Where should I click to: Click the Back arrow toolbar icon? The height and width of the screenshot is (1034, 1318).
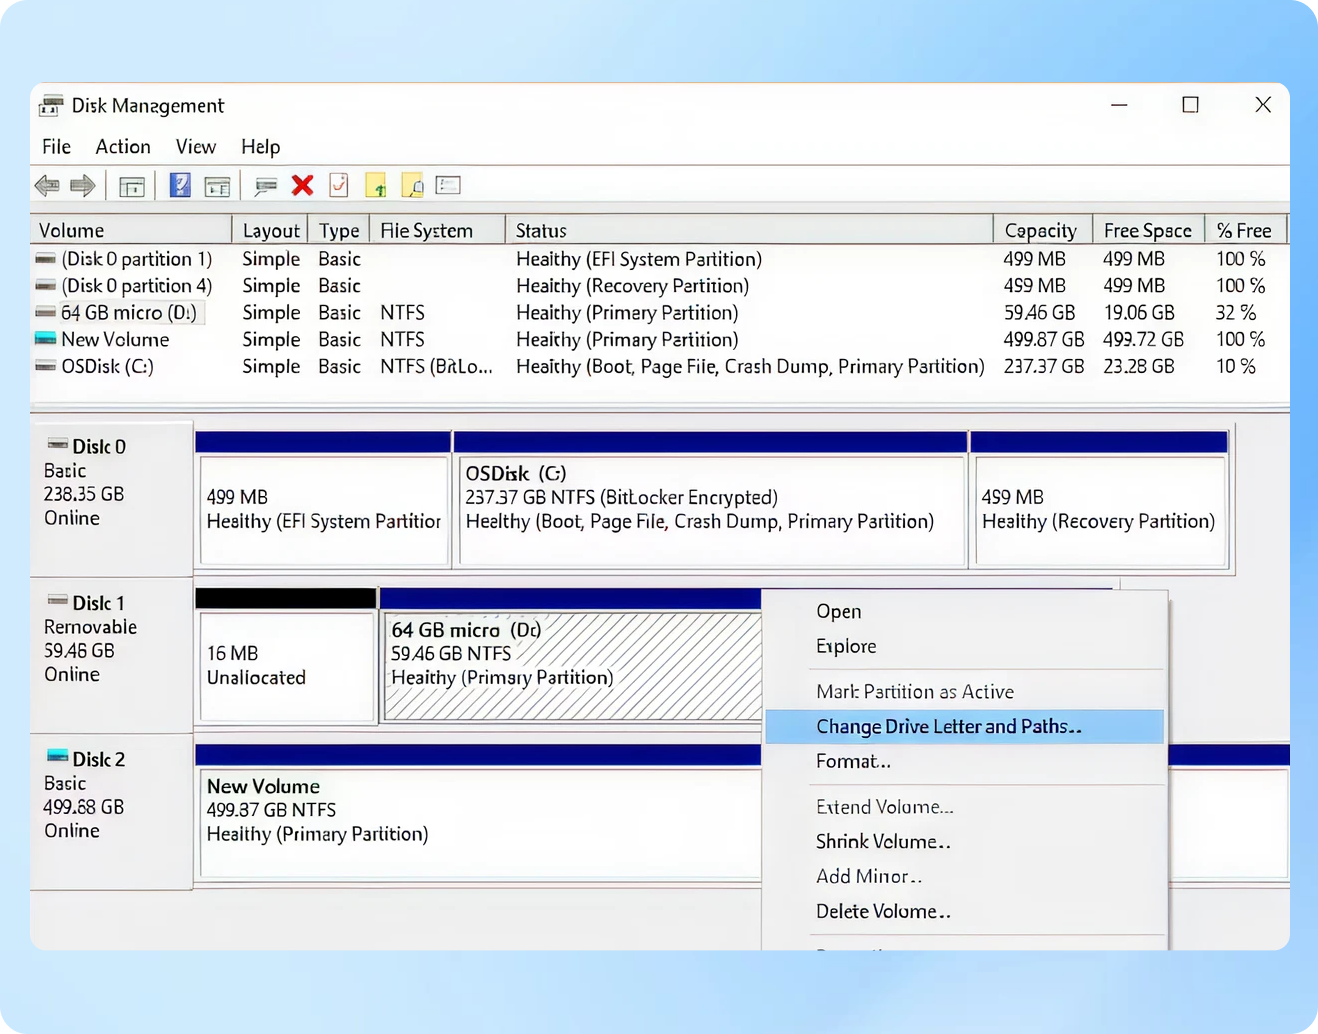[47, 185]
